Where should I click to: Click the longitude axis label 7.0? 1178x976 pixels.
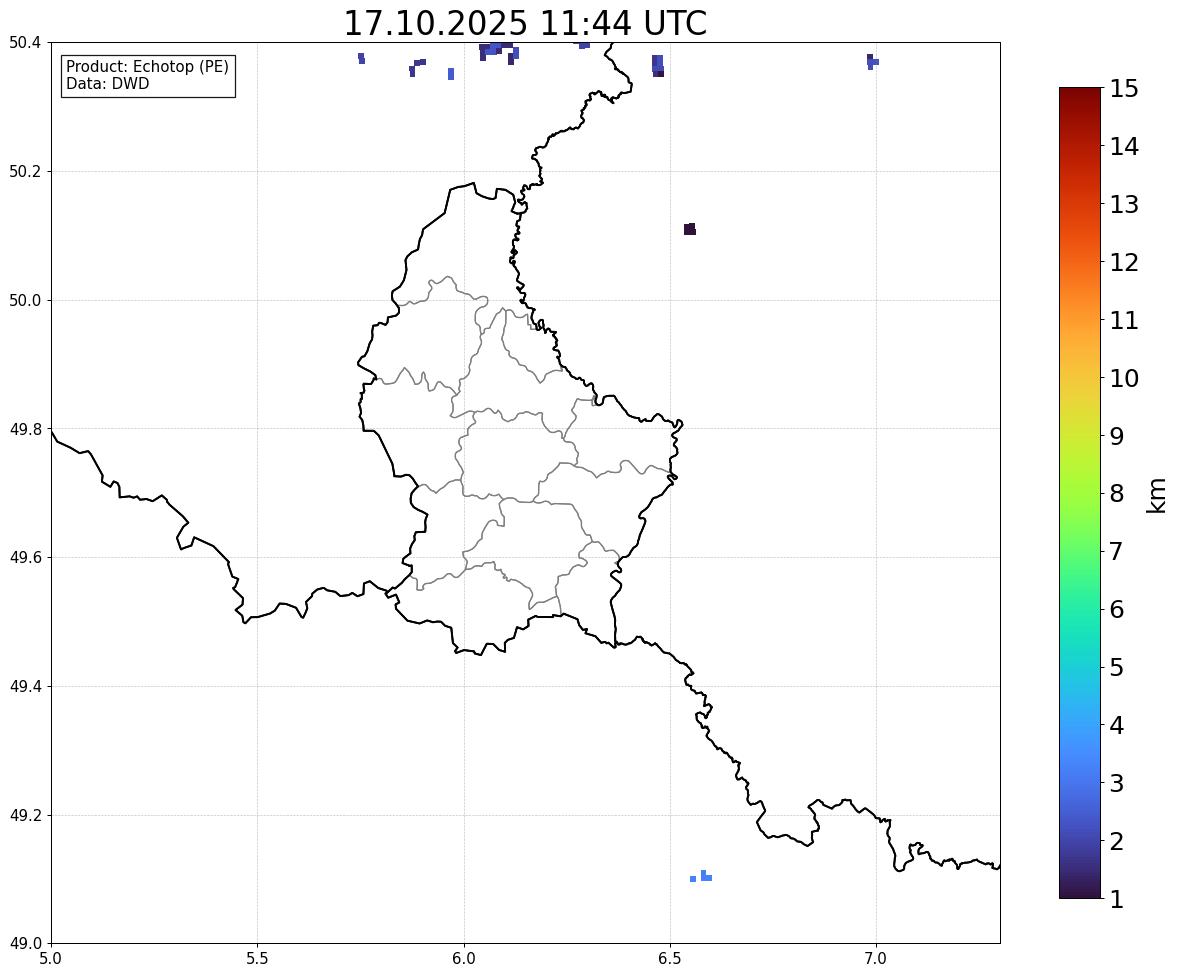[x=876, y=959]
